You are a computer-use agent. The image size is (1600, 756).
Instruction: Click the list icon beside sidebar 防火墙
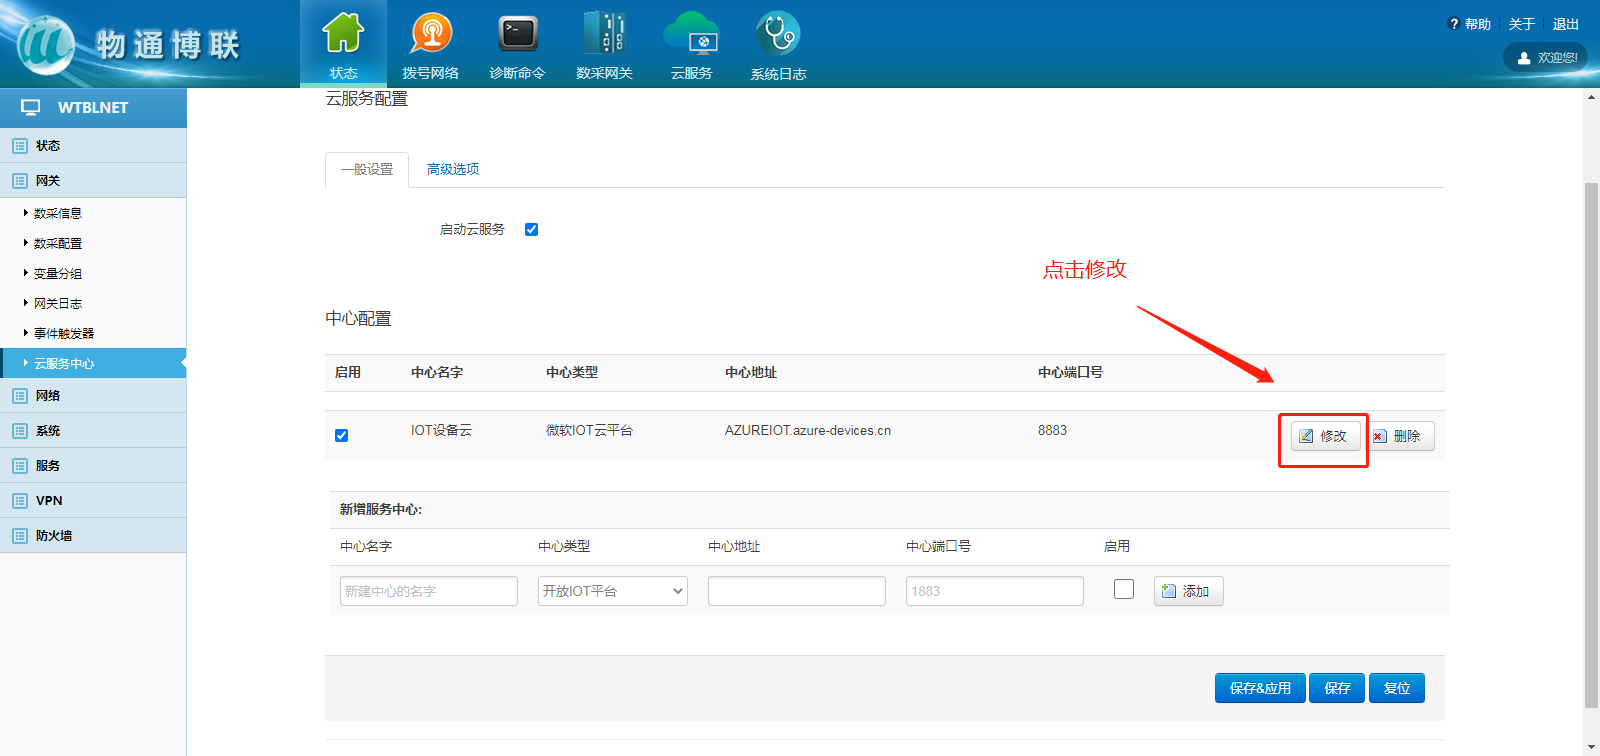20,536
